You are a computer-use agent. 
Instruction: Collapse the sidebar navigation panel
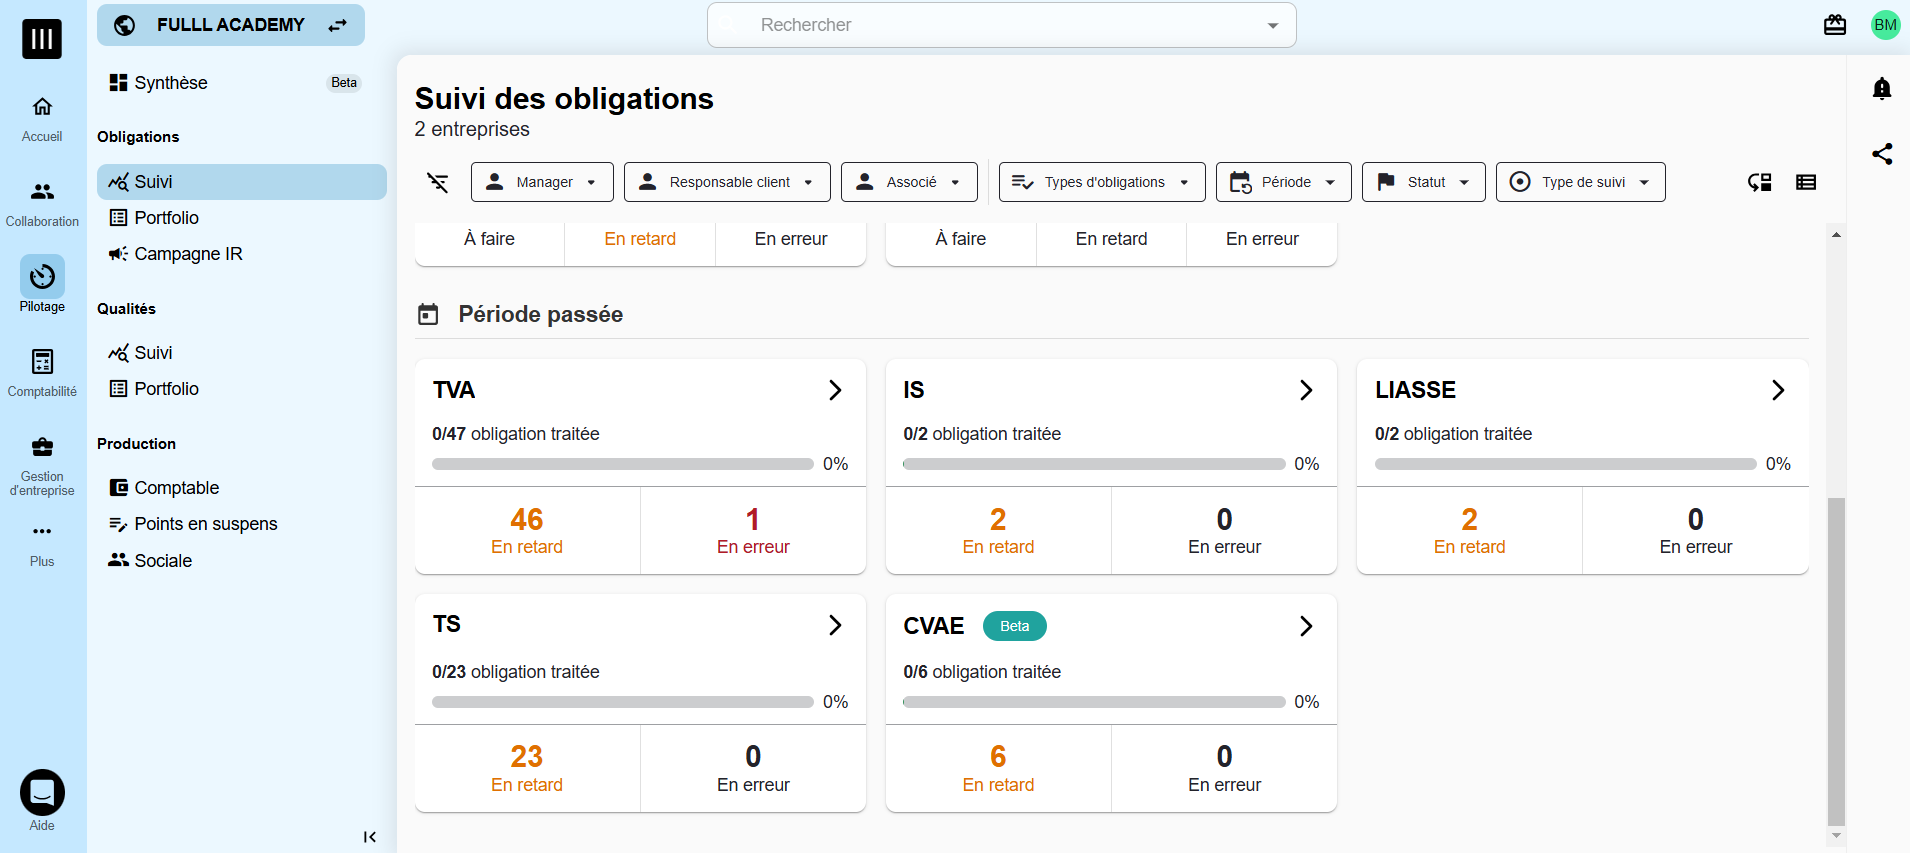pos(369,837)
